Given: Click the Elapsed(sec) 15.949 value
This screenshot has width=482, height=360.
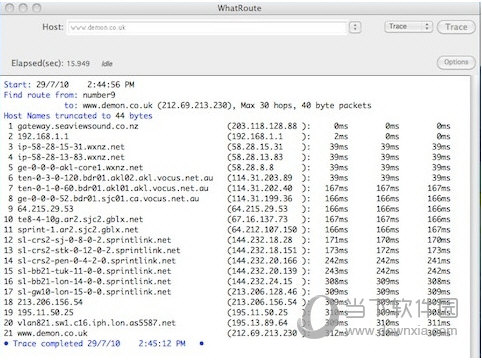Looking at the screenshot, I should pos(78,63).
